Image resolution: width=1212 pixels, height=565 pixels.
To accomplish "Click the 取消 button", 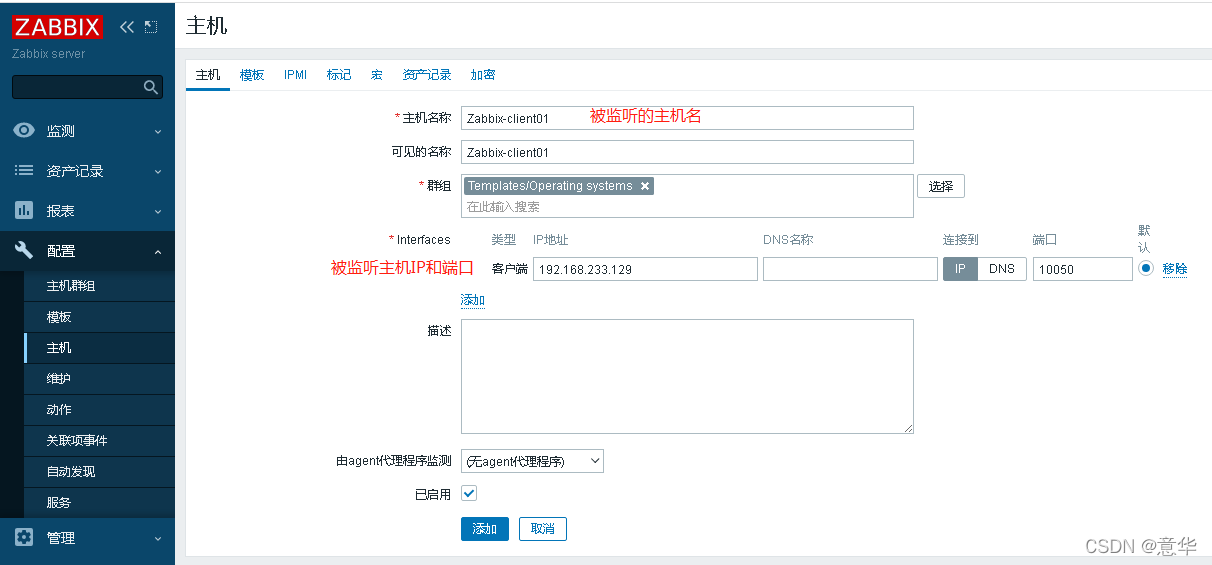I will click(x=543, y=529).
